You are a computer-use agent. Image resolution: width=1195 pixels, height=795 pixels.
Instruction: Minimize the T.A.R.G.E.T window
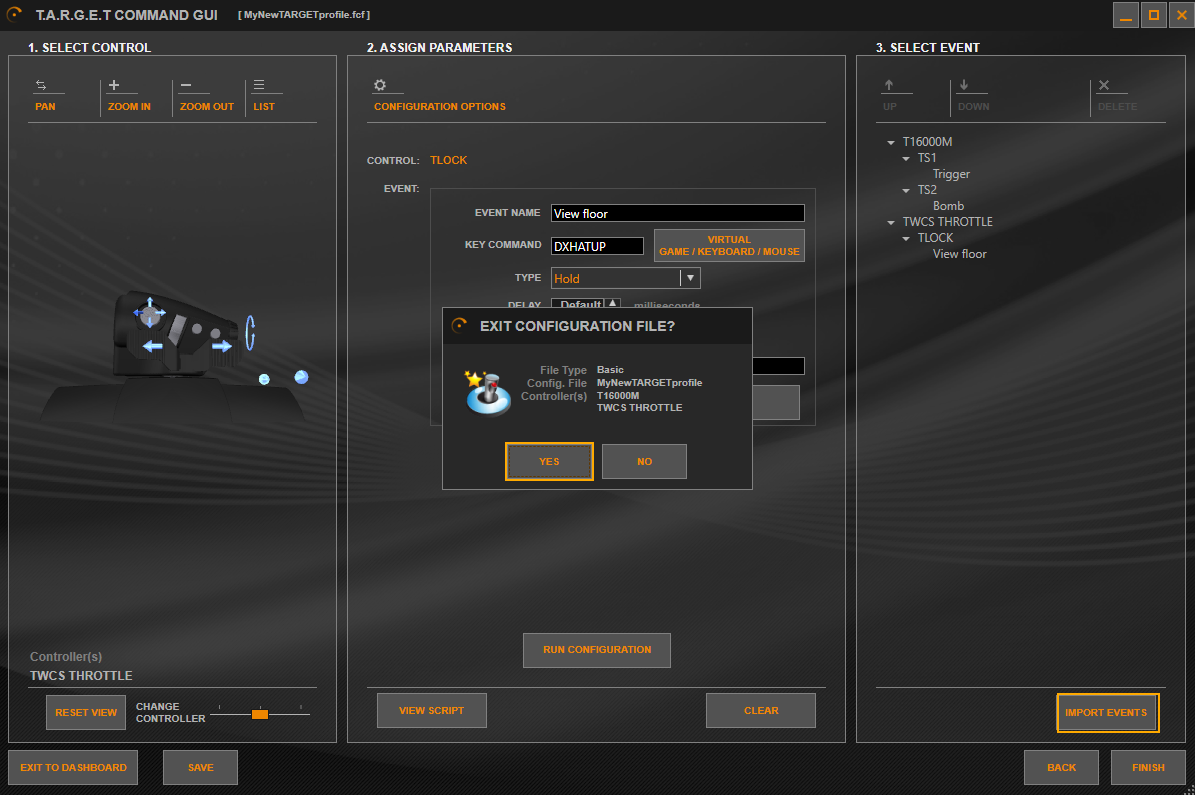point(1126,14)
